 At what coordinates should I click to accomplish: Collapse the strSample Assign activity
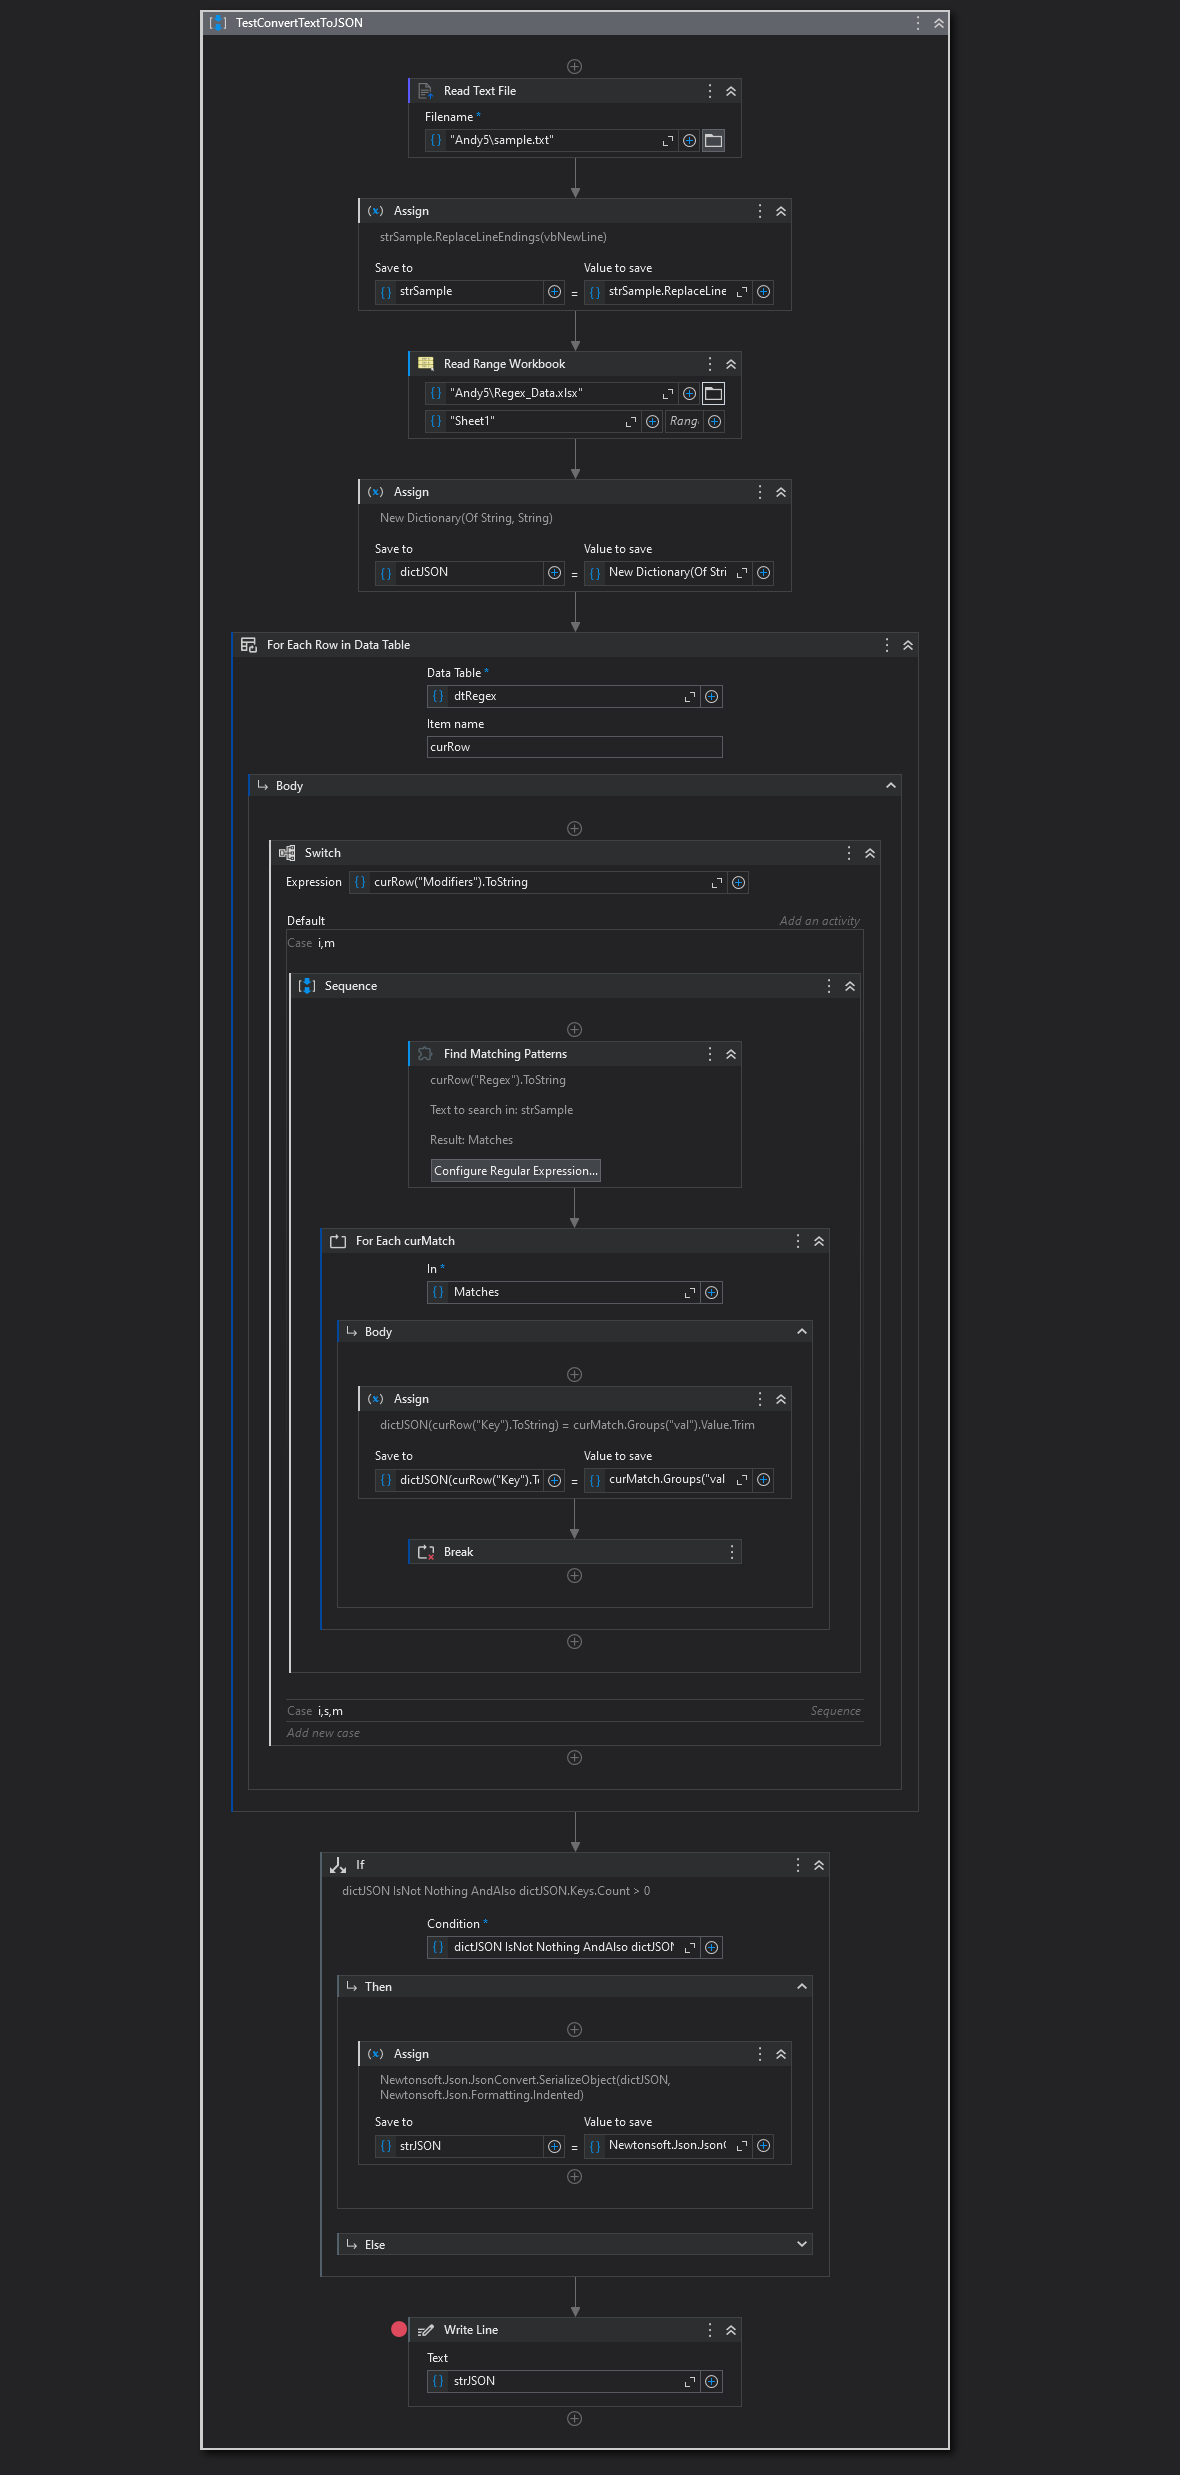pyautogui.click(x=781, y=211)
